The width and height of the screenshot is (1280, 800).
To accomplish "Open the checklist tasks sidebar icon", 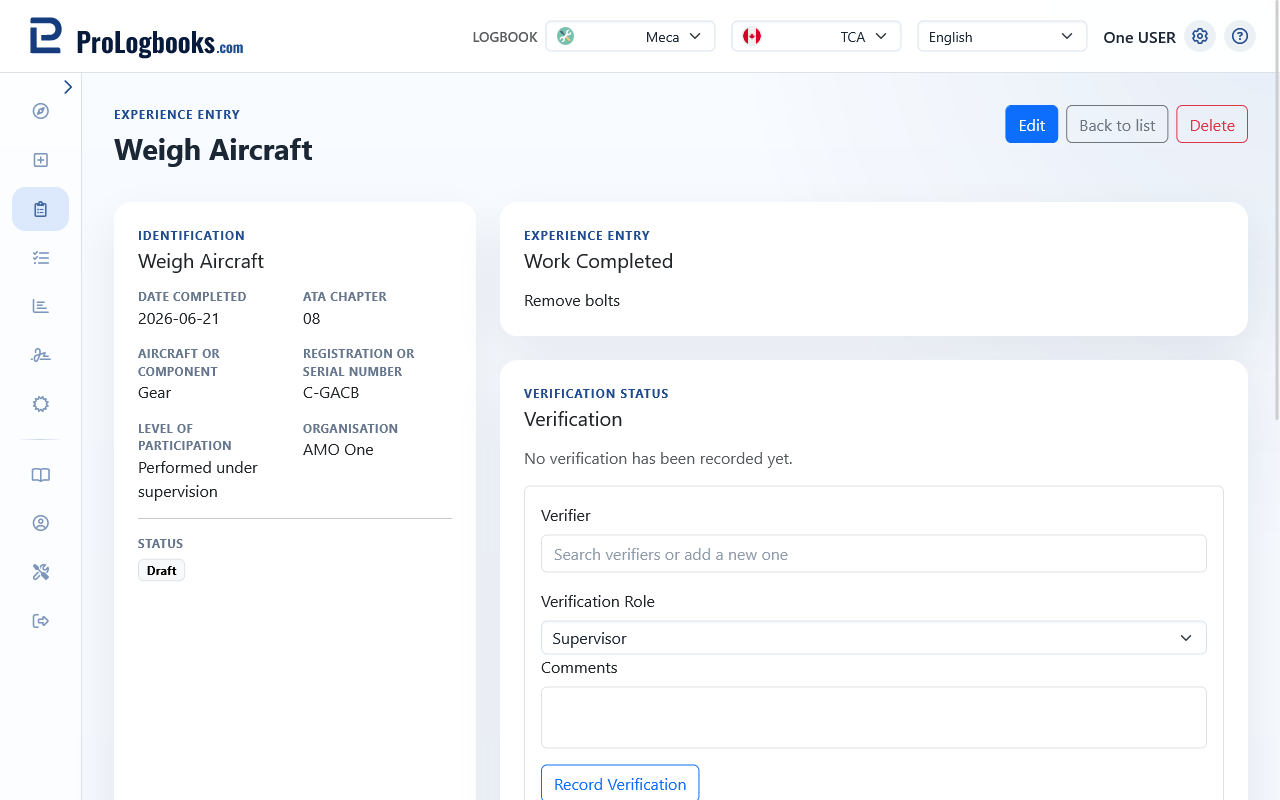I will coord(41,258).
